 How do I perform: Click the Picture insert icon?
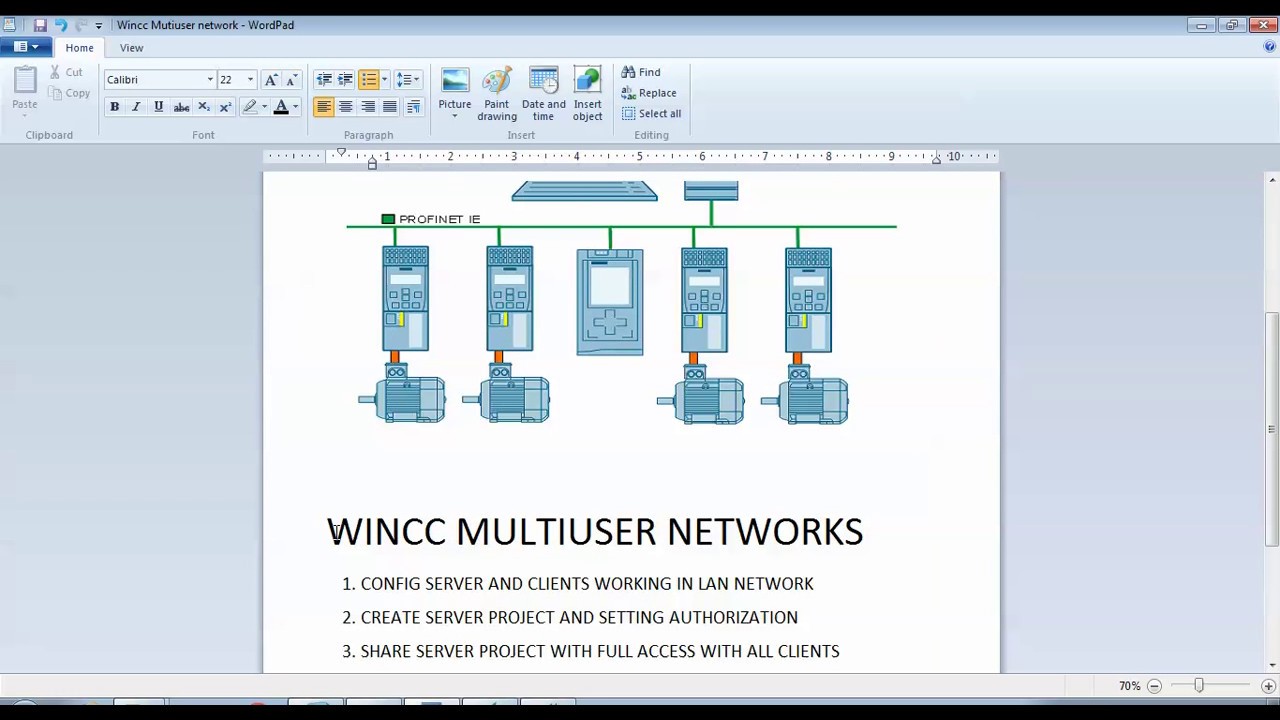(455, 80)
